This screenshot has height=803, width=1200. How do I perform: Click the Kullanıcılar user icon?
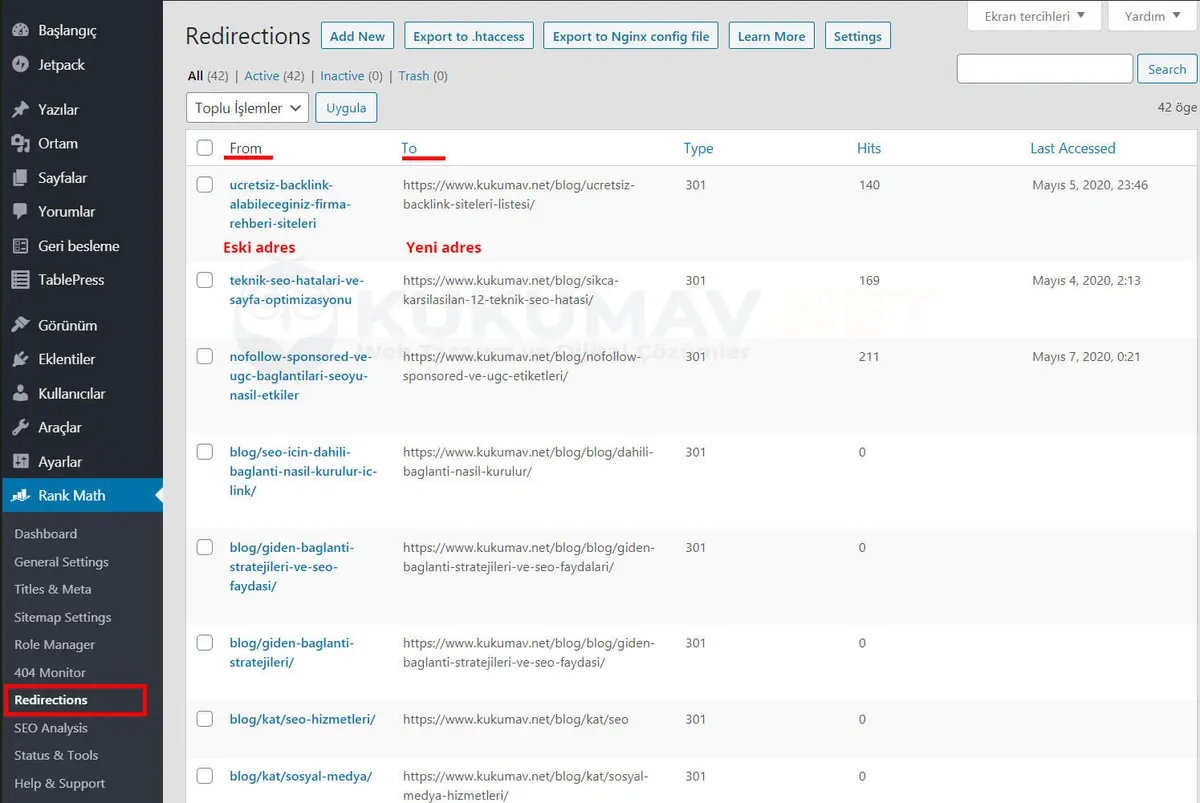[20, 393]
